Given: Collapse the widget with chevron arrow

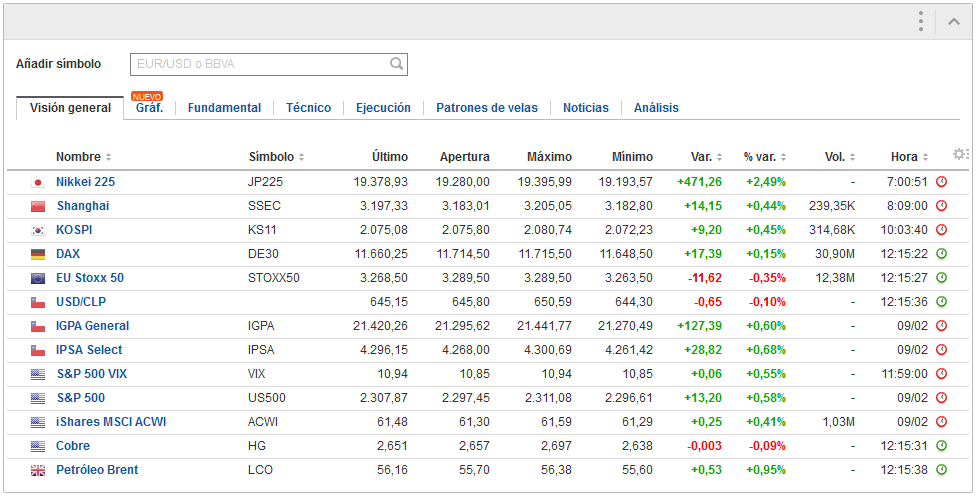Looking at the screenshot, I should click(x=953, y=22).
